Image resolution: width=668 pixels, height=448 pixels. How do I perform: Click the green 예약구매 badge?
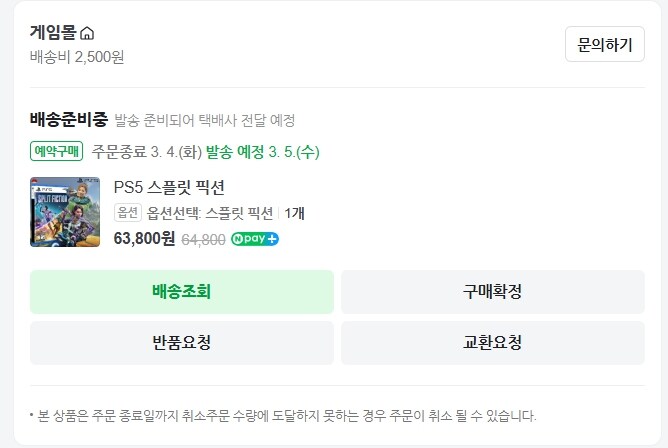57,152
